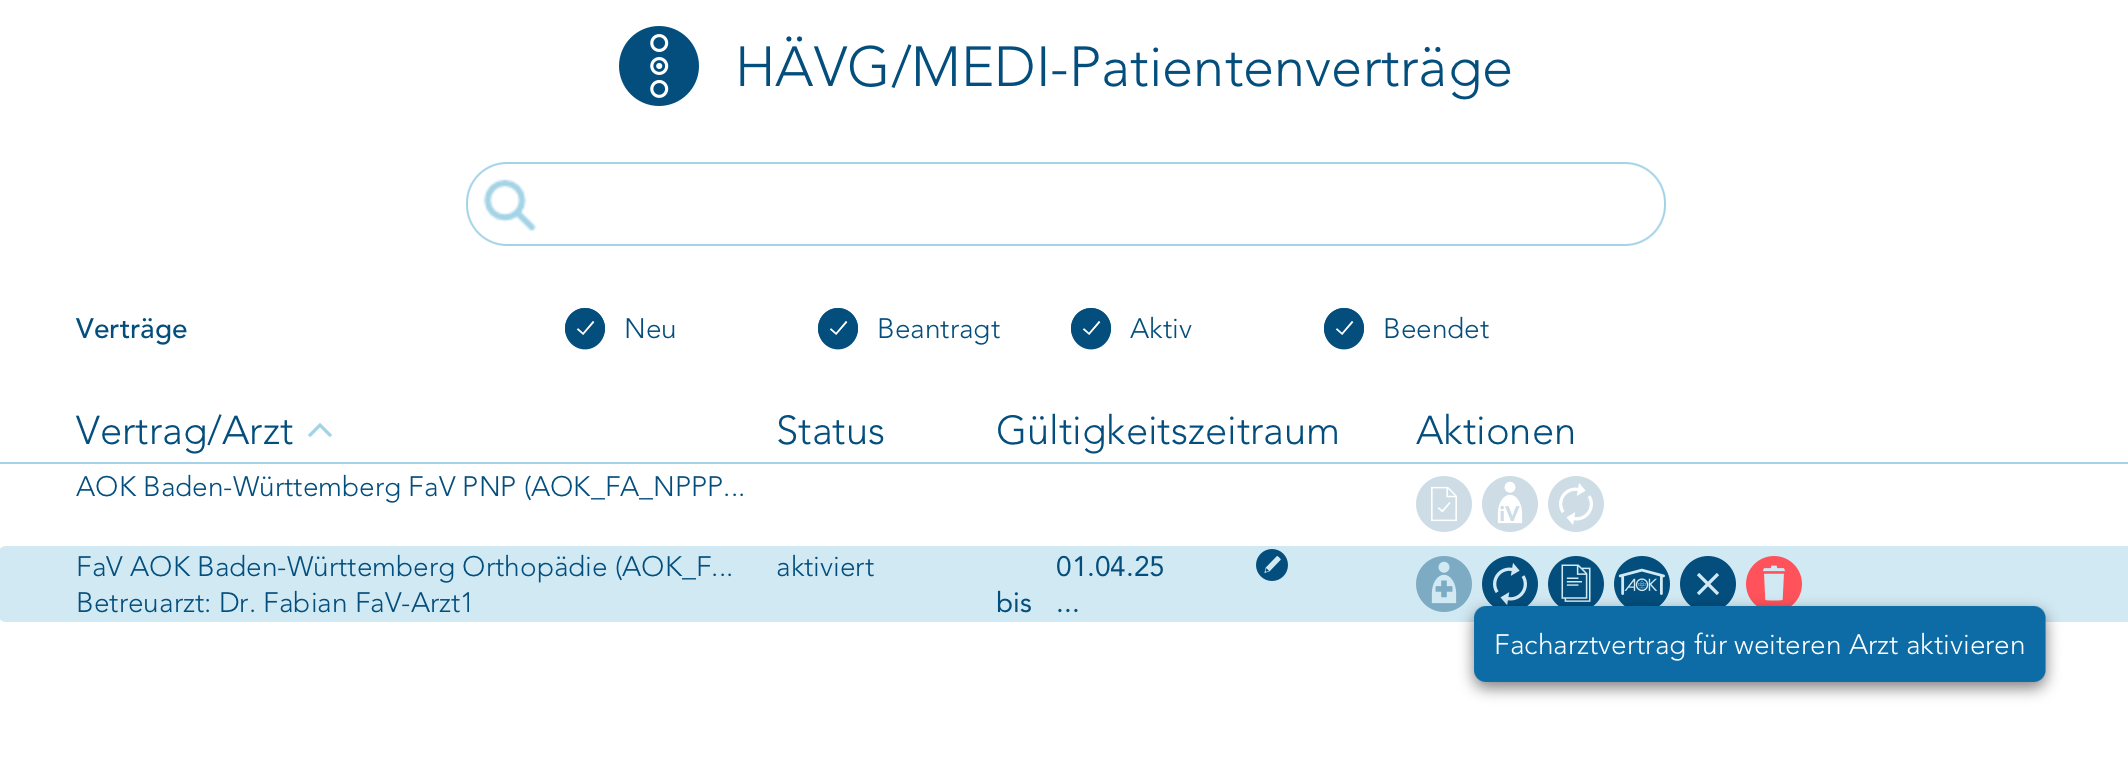The height and width of the screenshot is (758, 2128).
Task: Uncheck the Beendet filter checkbox
Action: click(x=1344, y=329)
